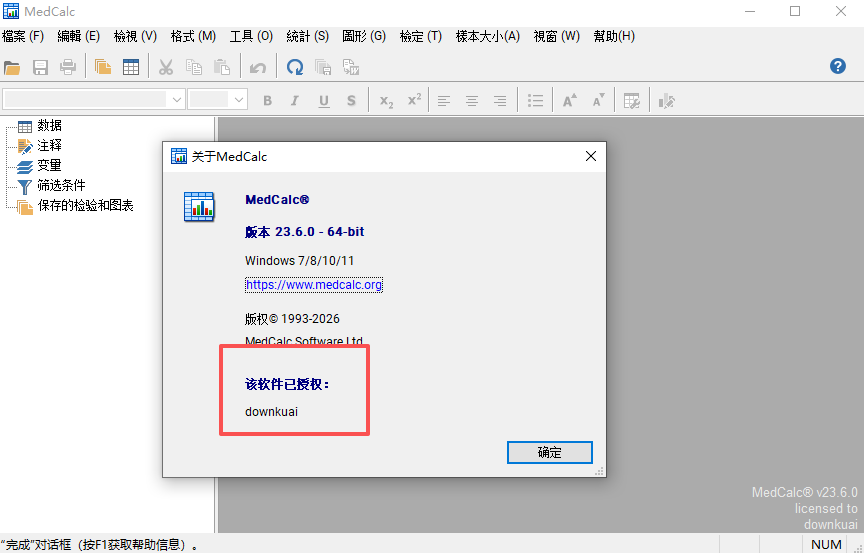Select 数据 in the tree panel
The height and width of the screenshot is (553, 864).
point(49,126)
